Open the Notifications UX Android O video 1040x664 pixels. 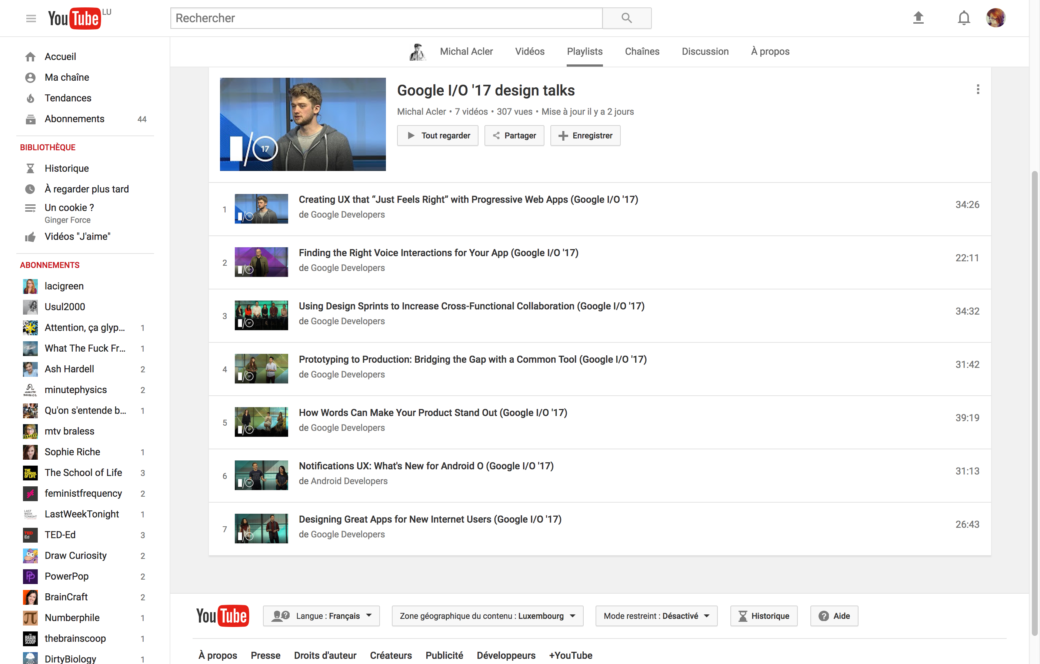click(x=426, y=466)
